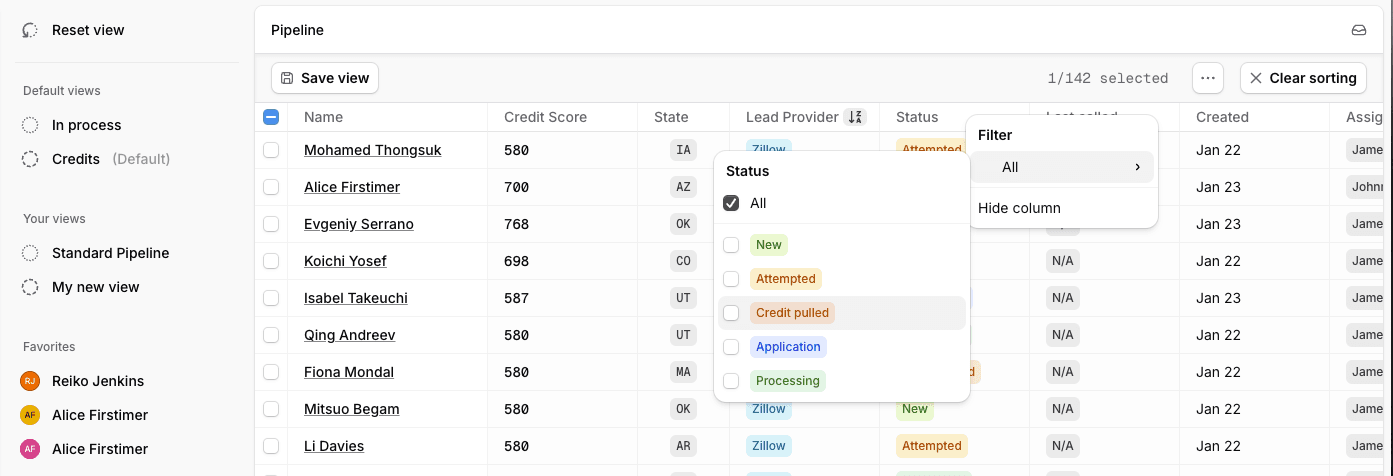Open the Status column header menu
The height and width of the screenshot is (476, 1393).
click(917, 117)
